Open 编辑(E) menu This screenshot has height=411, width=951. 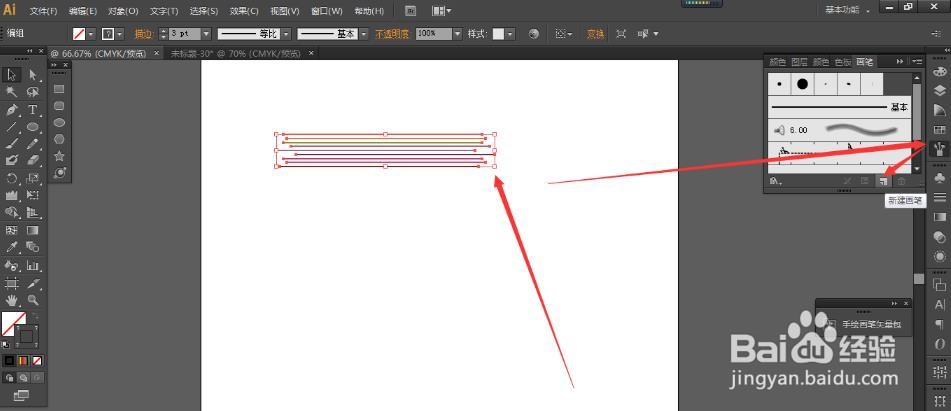click(x=83, y=11)
